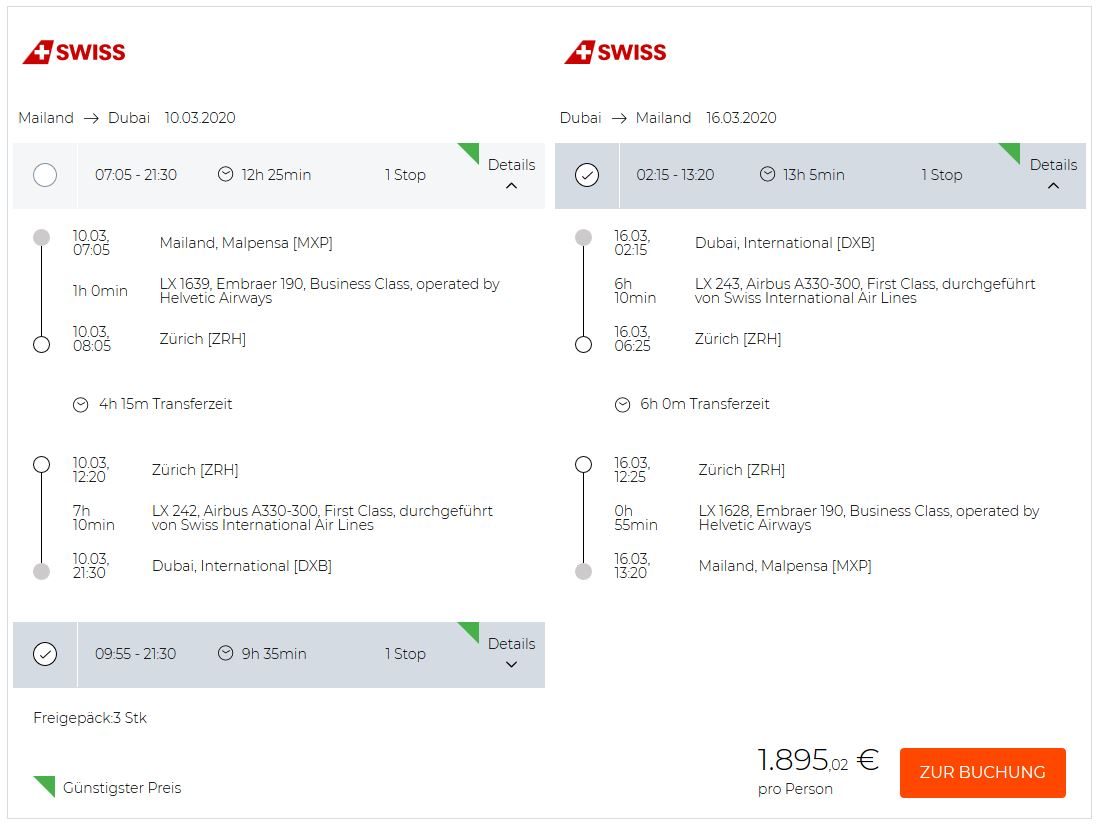The image size is (1101, 825).
Task: Select the 09:55 - 21:30 outbound flight radio
Action: coord(45,654)
